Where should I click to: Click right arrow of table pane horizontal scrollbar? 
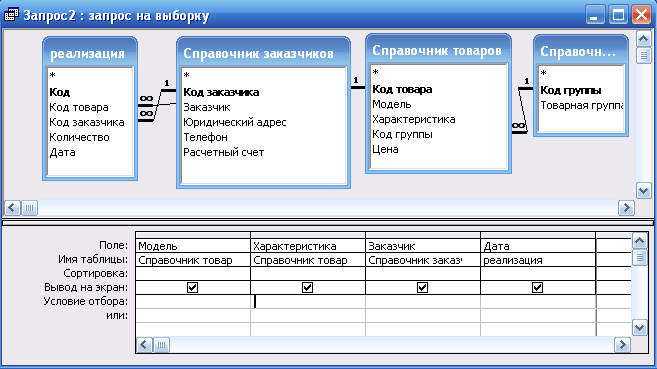(626, 208)
